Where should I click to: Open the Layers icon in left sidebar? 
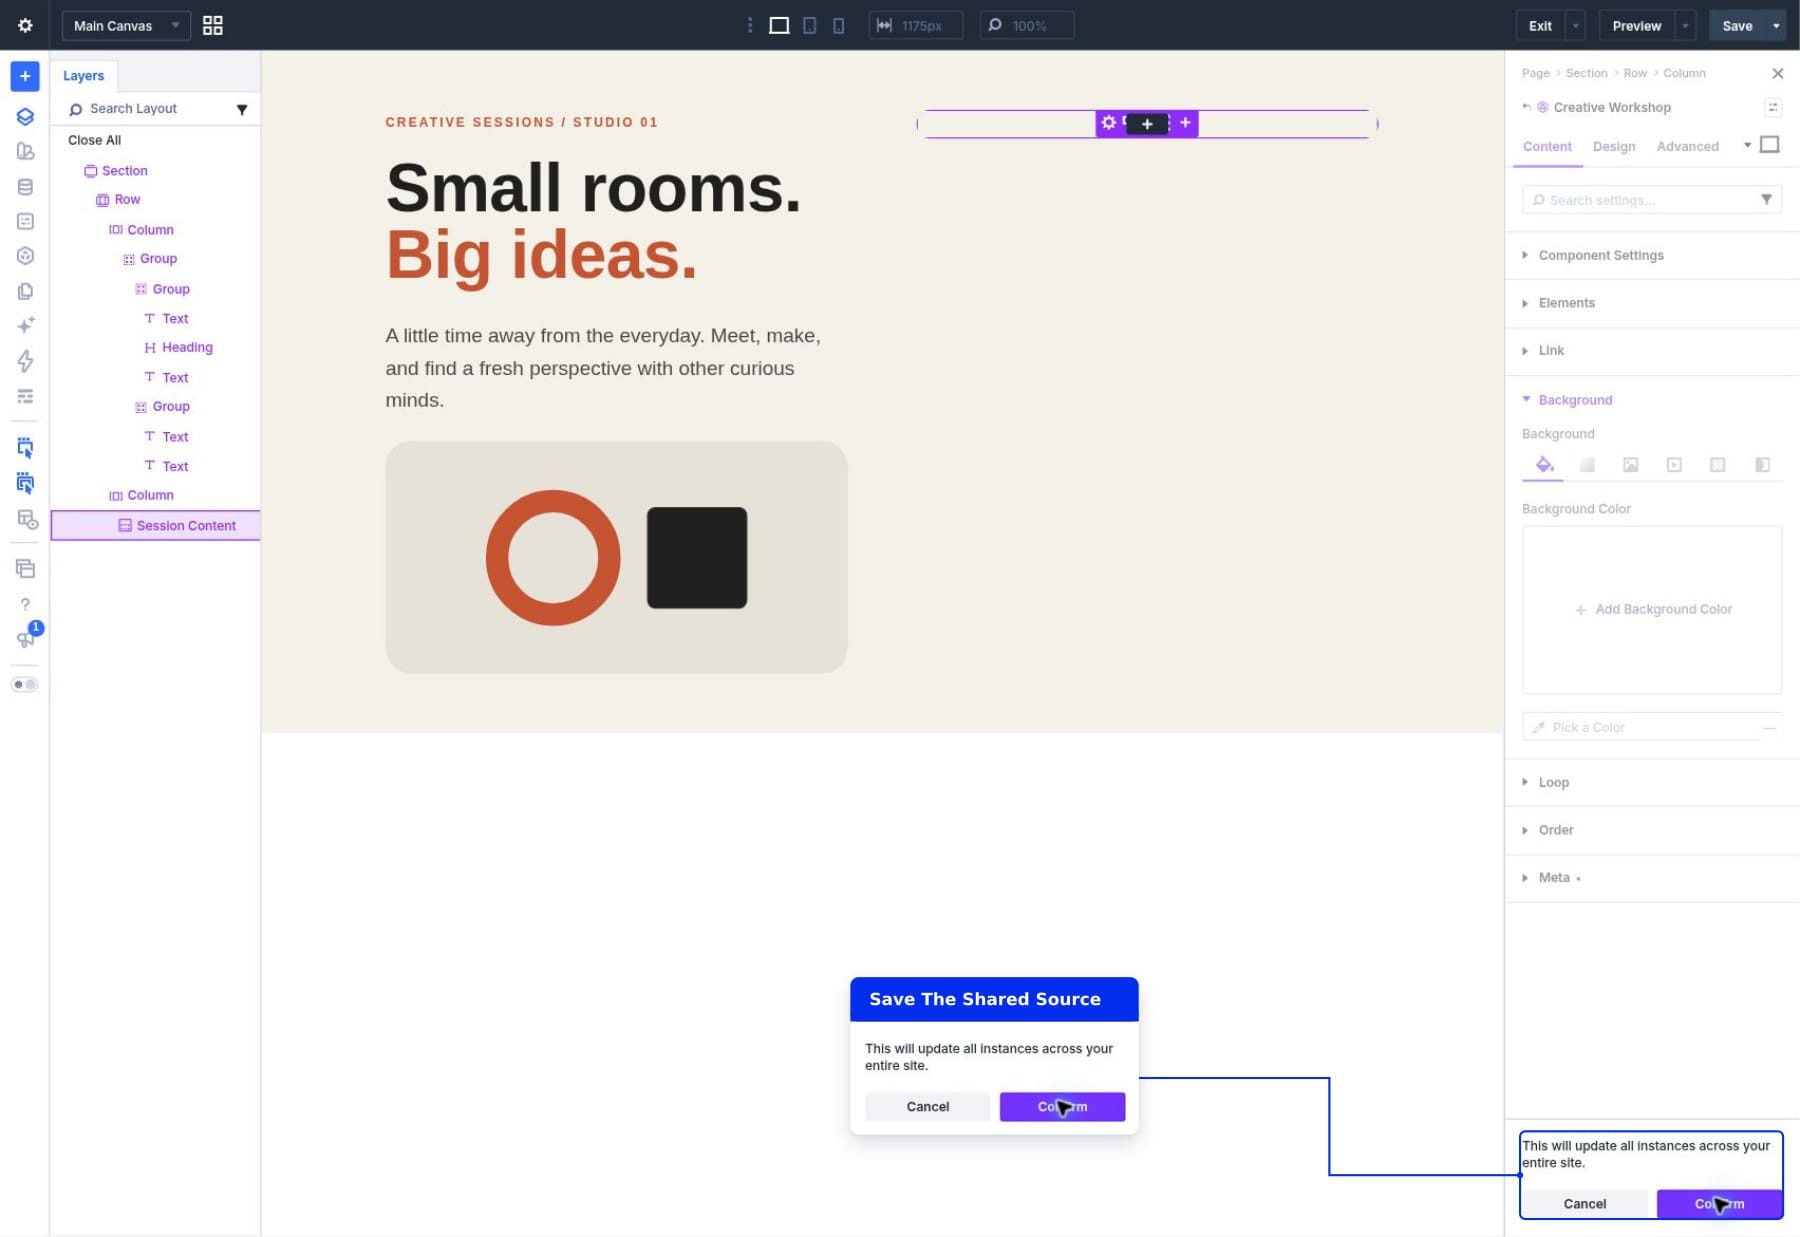click(25, 116)
